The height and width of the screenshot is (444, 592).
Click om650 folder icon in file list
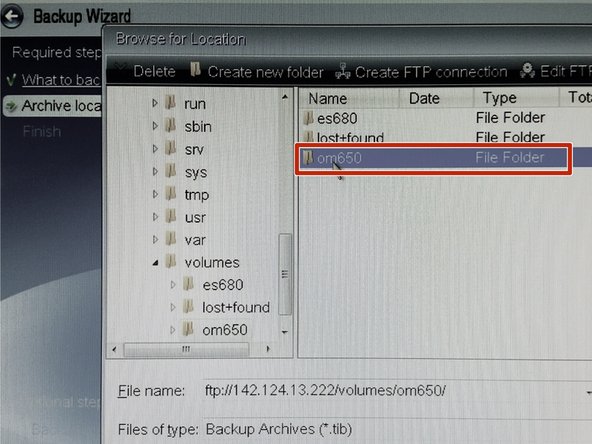click(x=308, y=157)
